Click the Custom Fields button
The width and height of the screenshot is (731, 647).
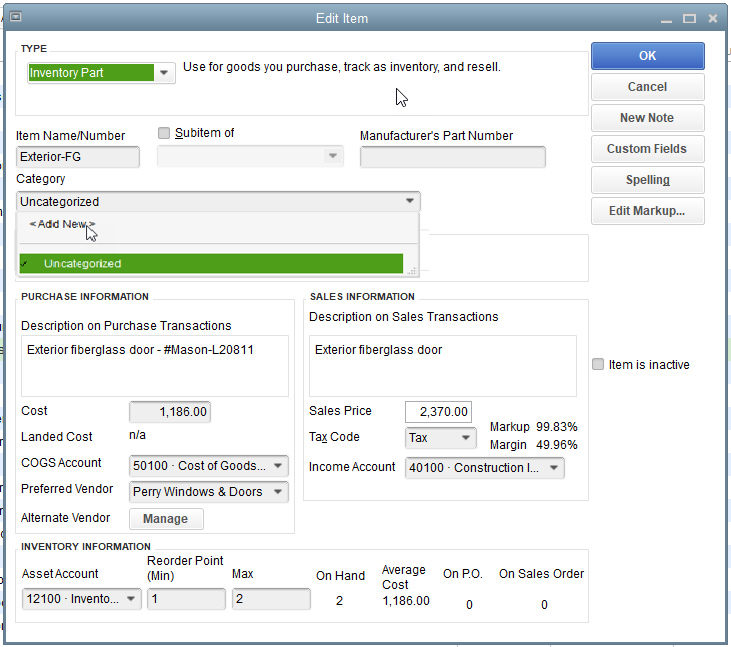pos(647,149)
